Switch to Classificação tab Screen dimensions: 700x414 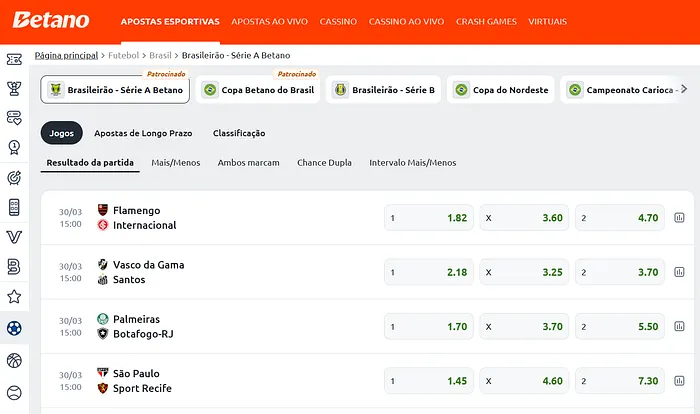tap(239, 133)
